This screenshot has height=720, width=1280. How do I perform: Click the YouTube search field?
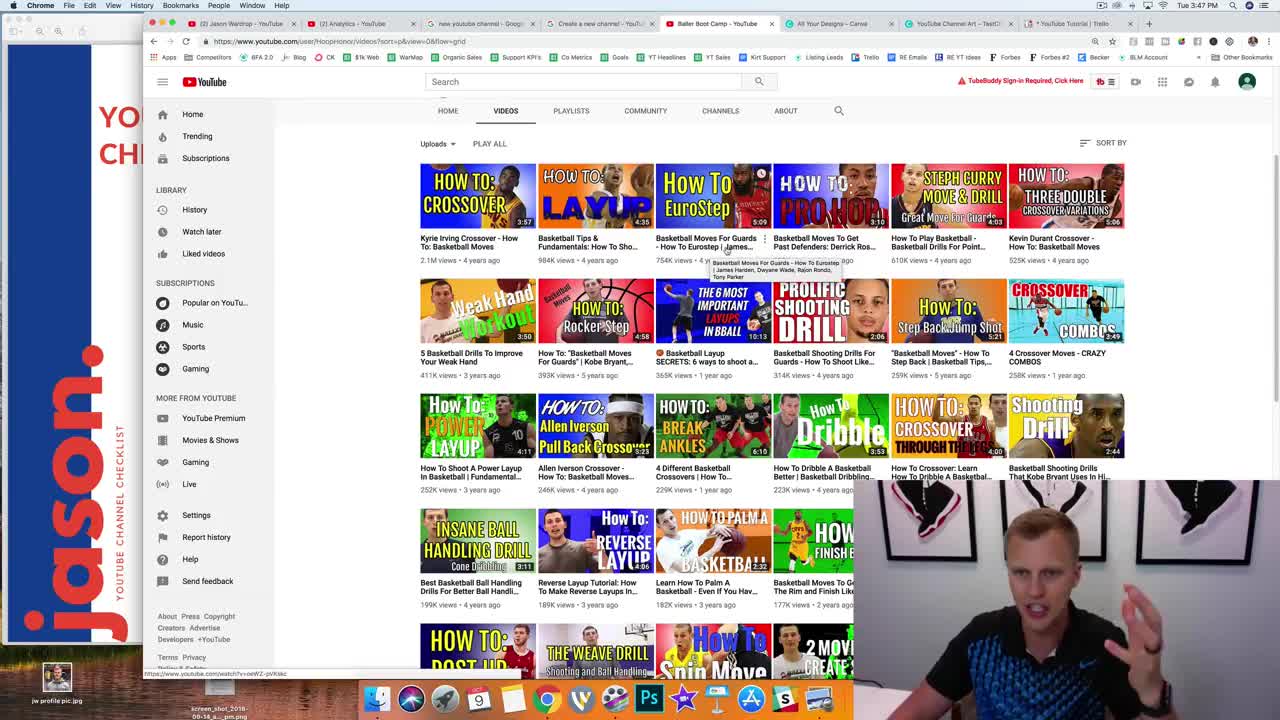[584, 82]
